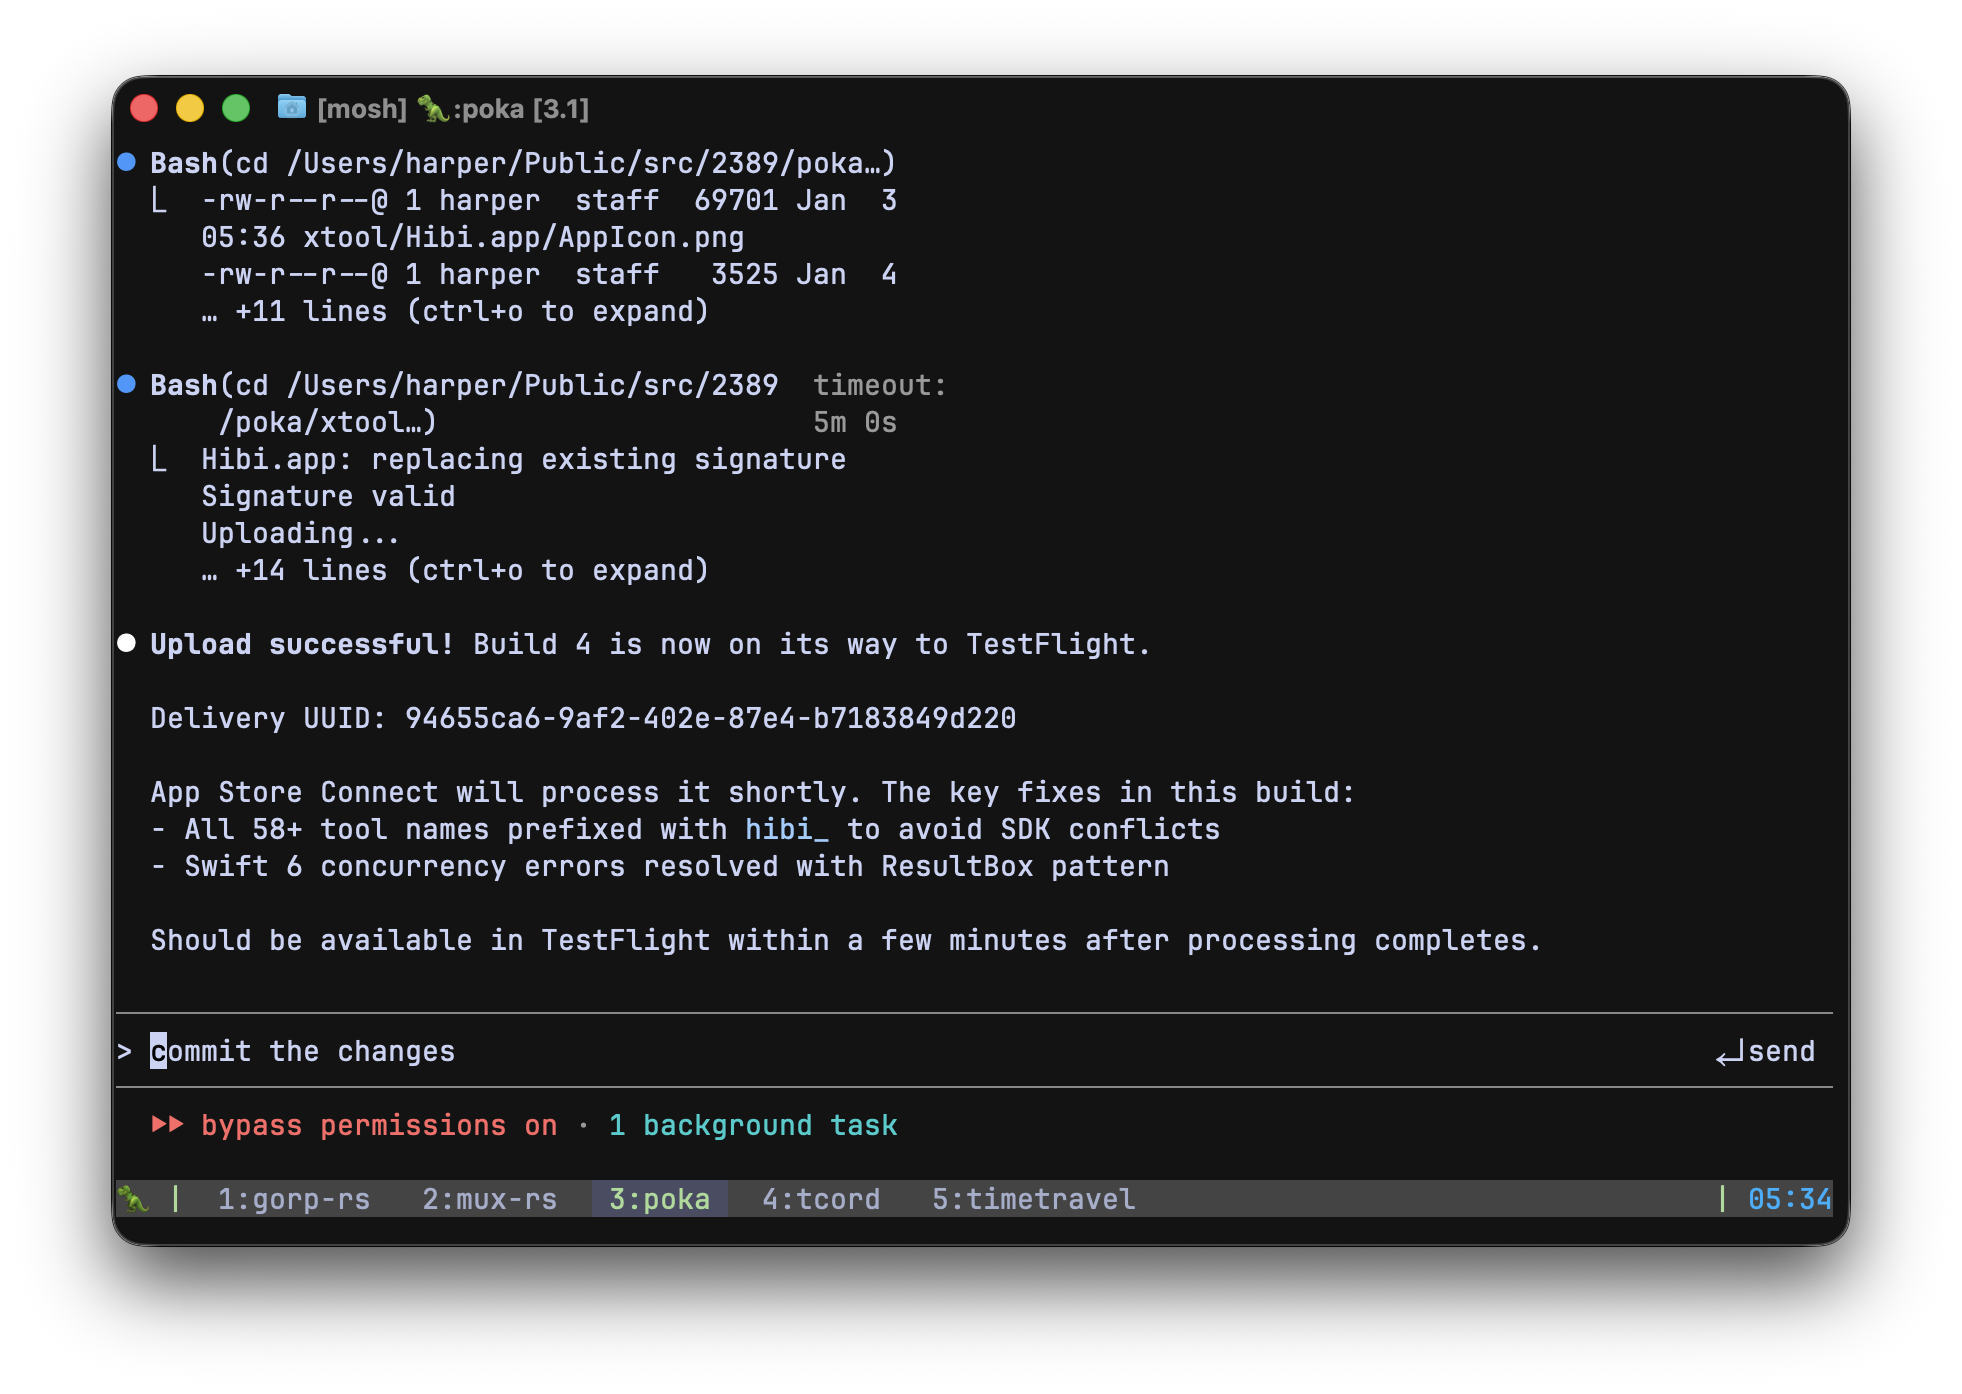Select the 2:mux-rs tmux window
Viewport: 1962px width, 1394px height.
(x=489, y=1199)
